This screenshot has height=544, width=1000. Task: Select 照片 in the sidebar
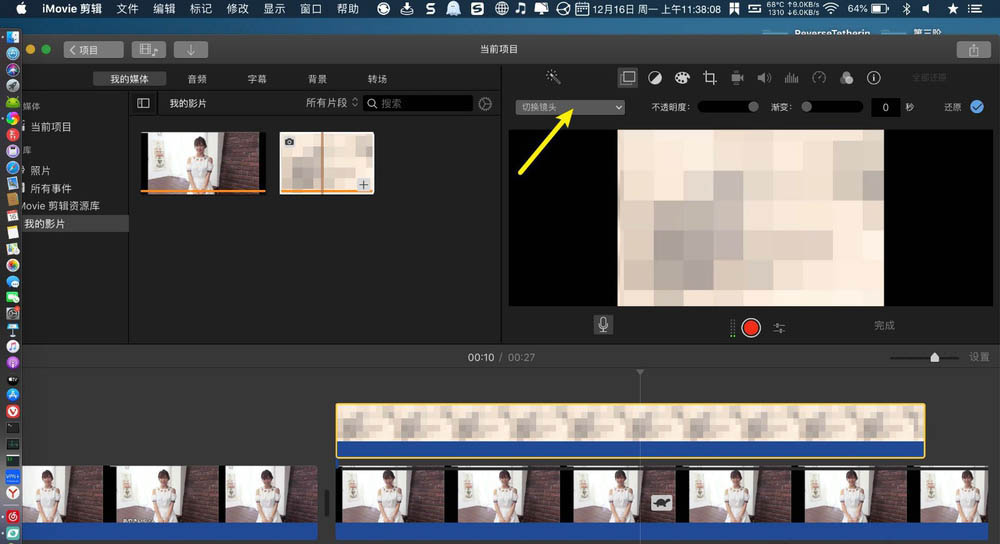(40, 170)
